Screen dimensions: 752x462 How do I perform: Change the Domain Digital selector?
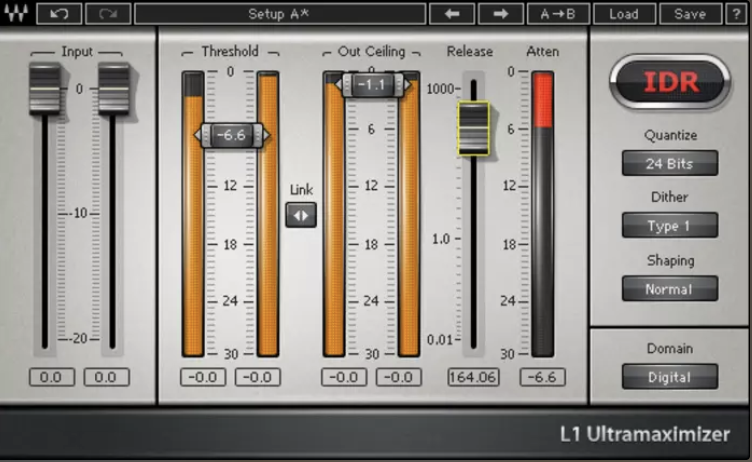670,377
